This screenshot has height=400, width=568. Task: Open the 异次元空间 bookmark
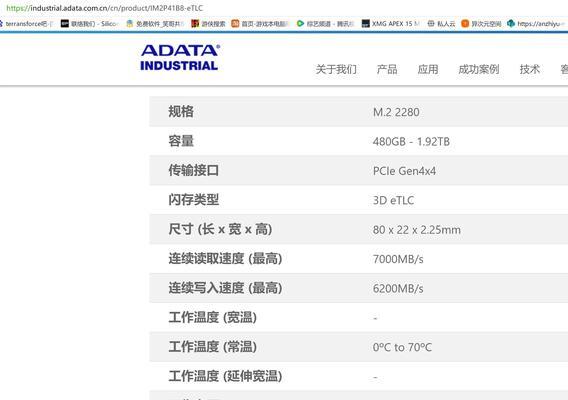pyautogui.click(x=481, y=24)
